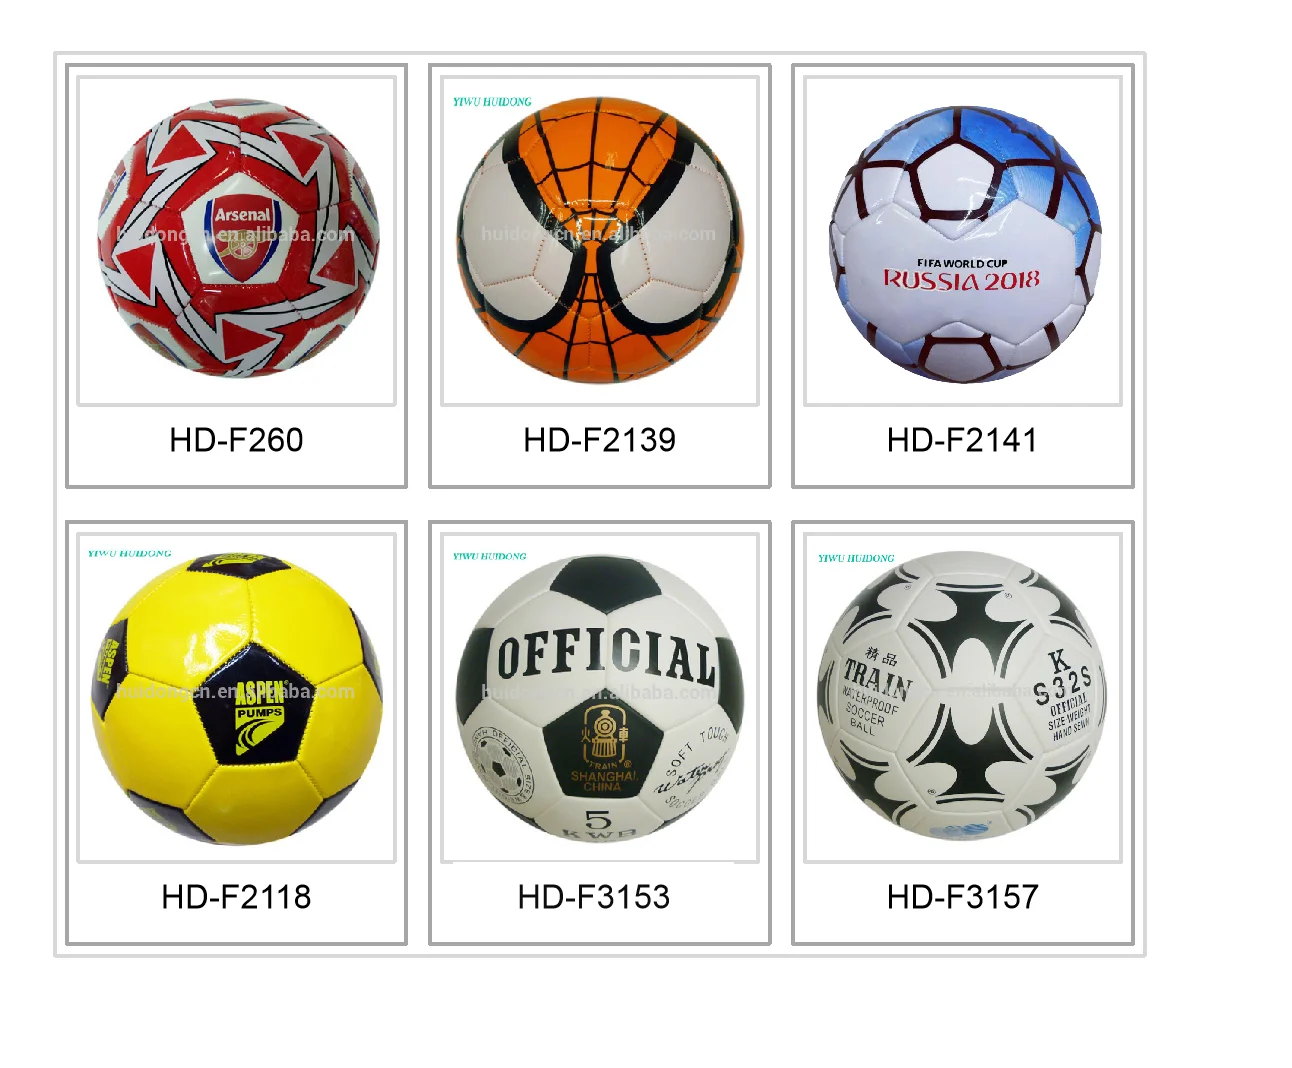Open the black-and-white OFFICIAL ball image
The width and height of the screenshot is (1292, 1068).
(x=600, y=697)
